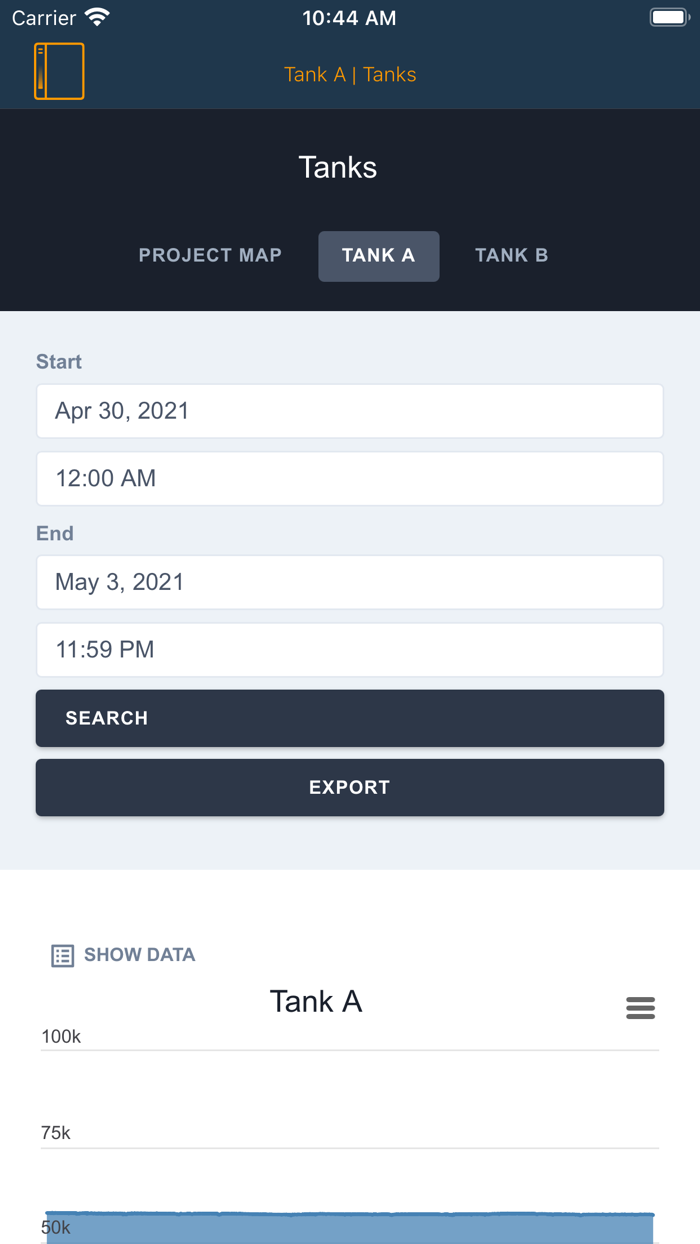
Task: Click the Tank A chart title
Action: coord(316,1000)
